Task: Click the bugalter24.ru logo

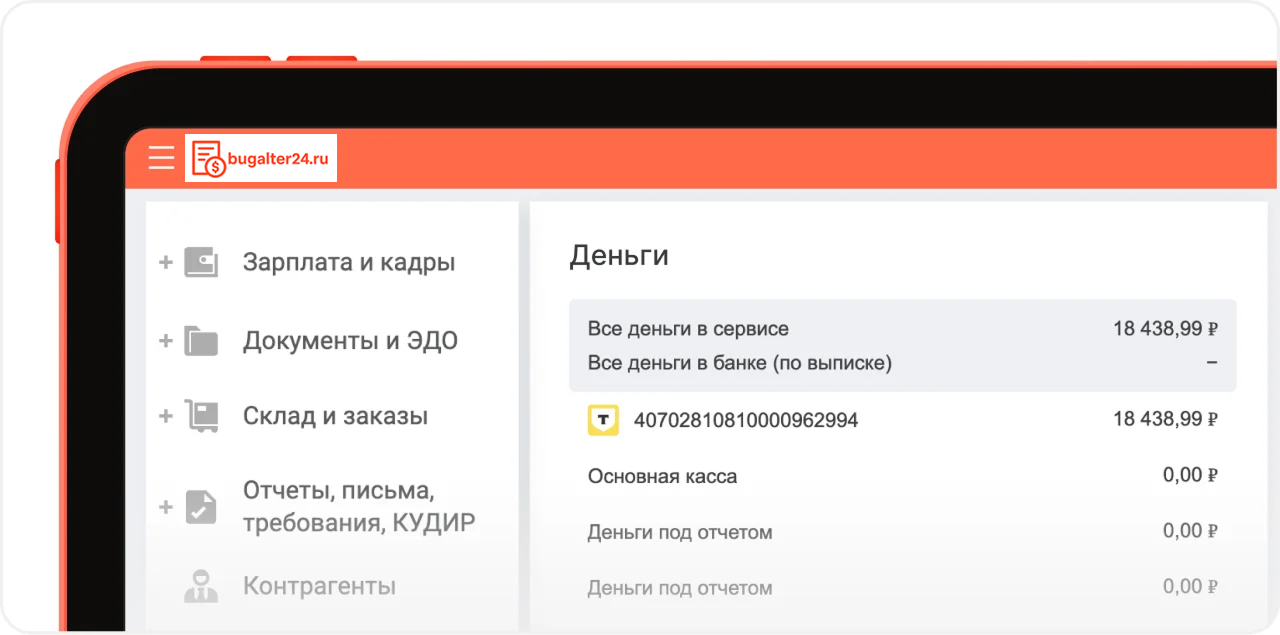Action: click(x=261, y=157)
